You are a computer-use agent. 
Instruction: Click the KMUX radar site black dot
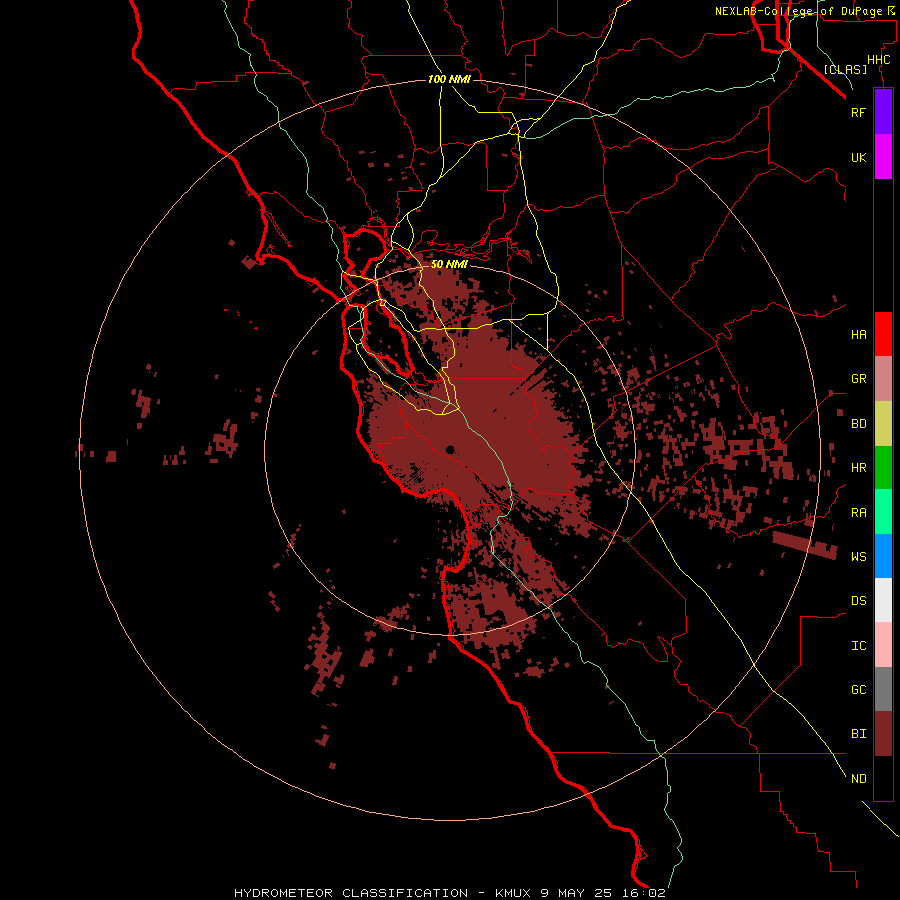click(450, 450)
